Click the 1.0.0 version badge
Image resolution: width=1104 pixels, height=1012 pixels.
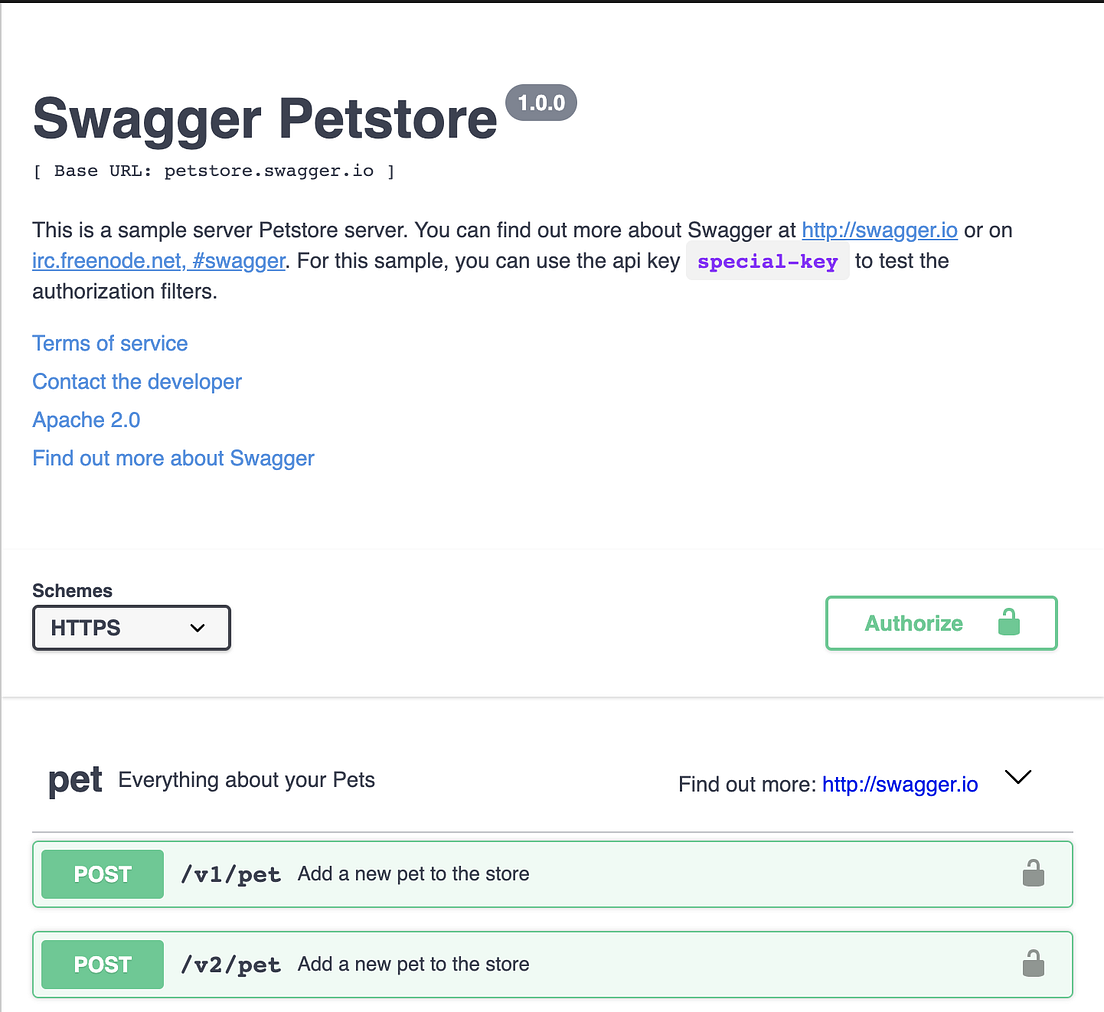541,102
